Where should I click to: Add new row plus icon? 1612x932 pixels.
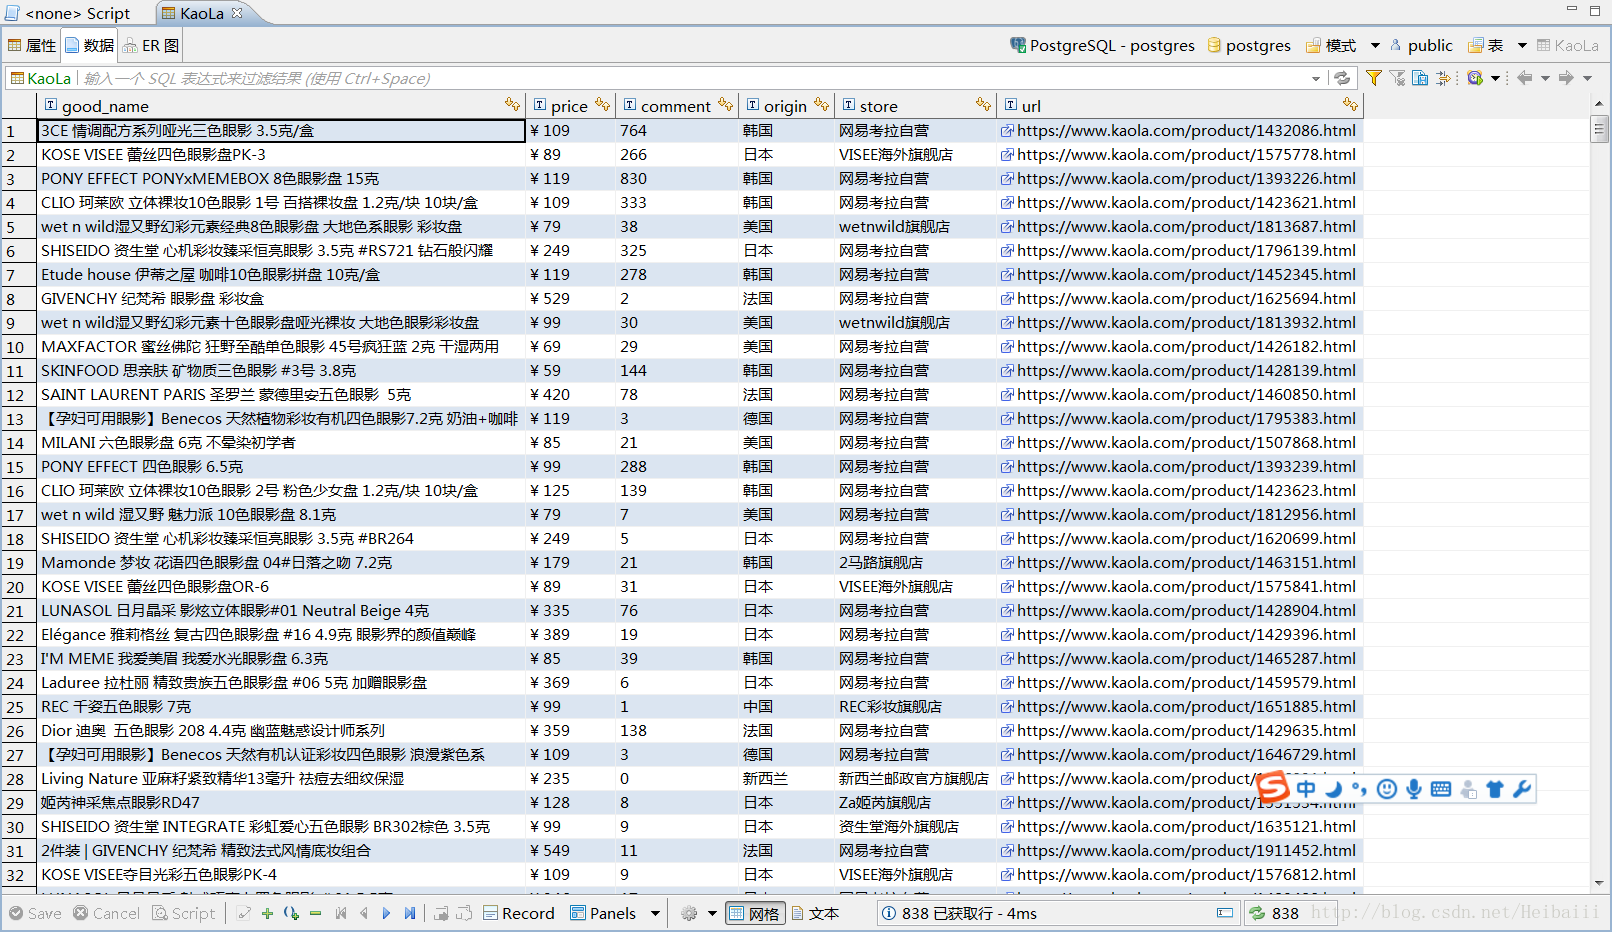click(267, 913)
